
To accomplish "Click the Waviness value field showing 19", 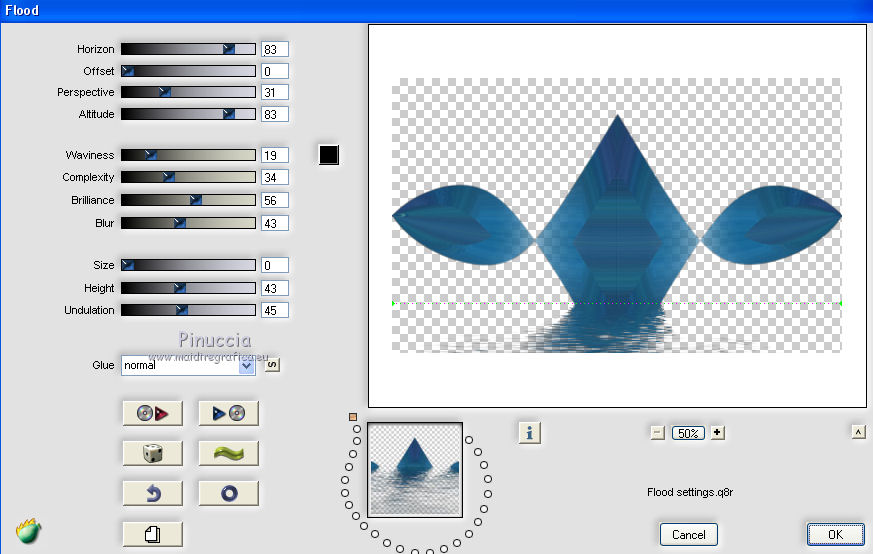I will point(275,155).
